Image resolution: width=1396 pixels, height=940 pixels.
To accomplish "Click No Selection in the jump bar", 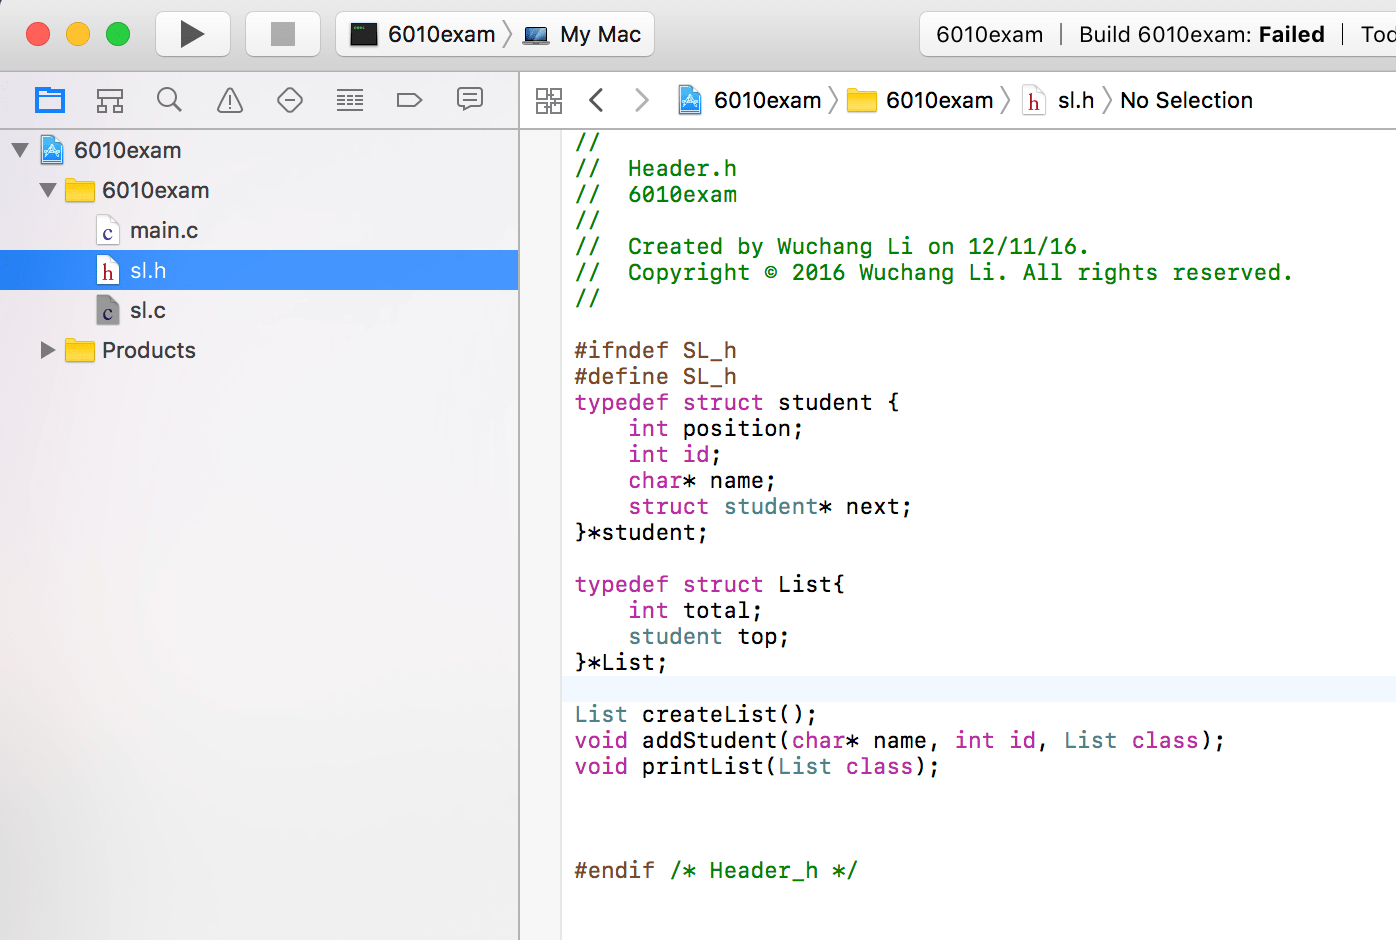I will click(x=1186, y=100).
